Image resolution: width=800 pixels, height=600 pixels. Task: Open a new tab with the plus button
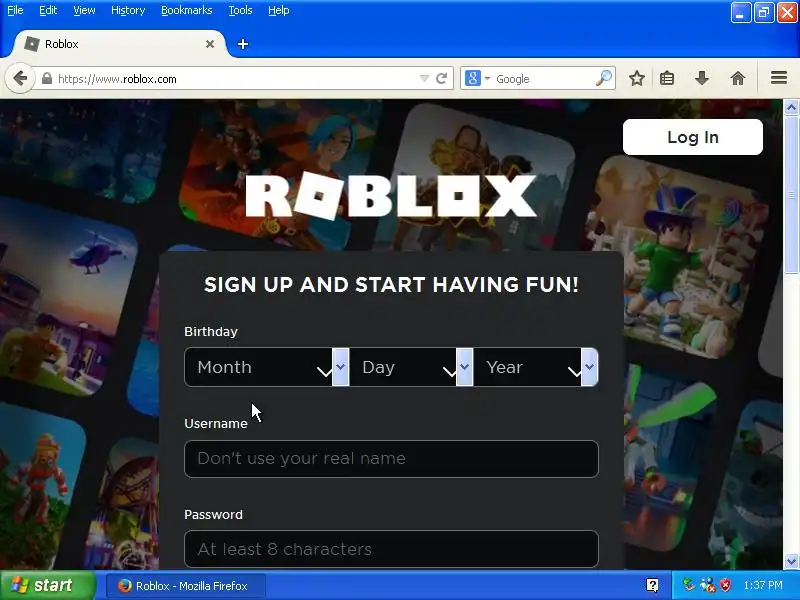coord(243,44)
